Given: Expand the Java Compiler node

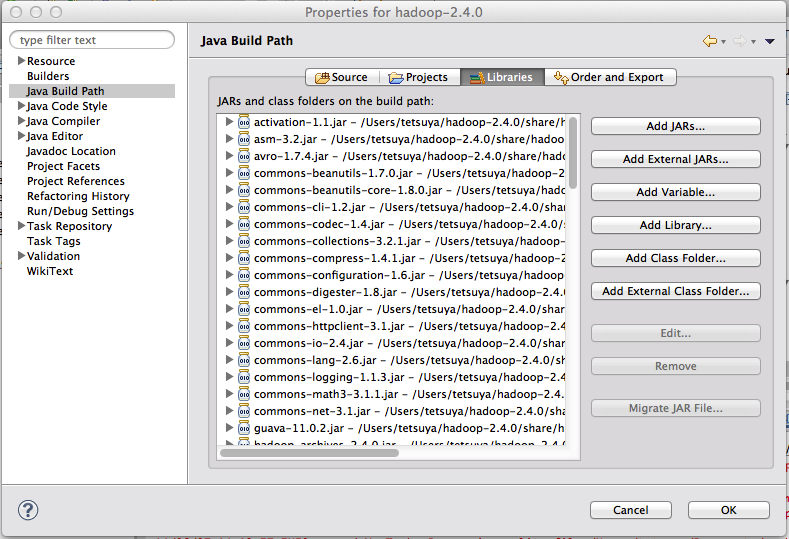Looking at the screenshot, I should (x=21, y=121).
